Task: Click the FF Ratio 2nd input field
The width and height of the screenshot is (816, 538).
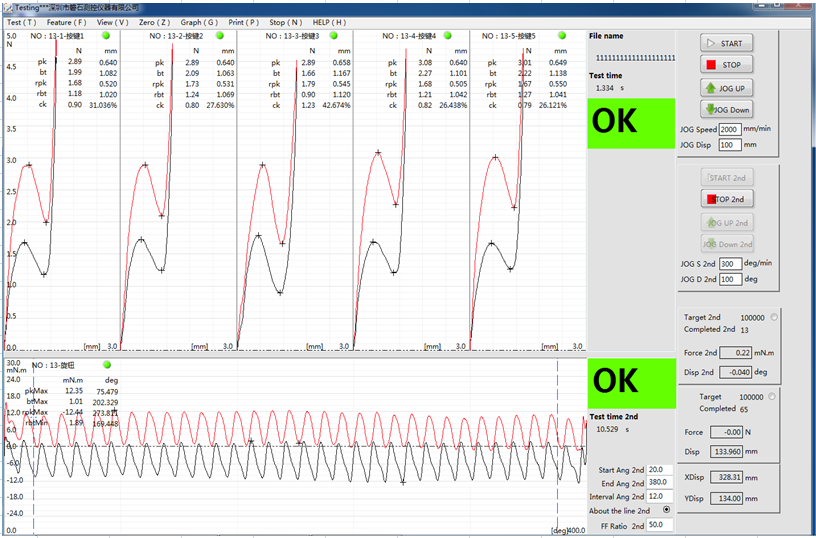Action: tap(659, 524)
